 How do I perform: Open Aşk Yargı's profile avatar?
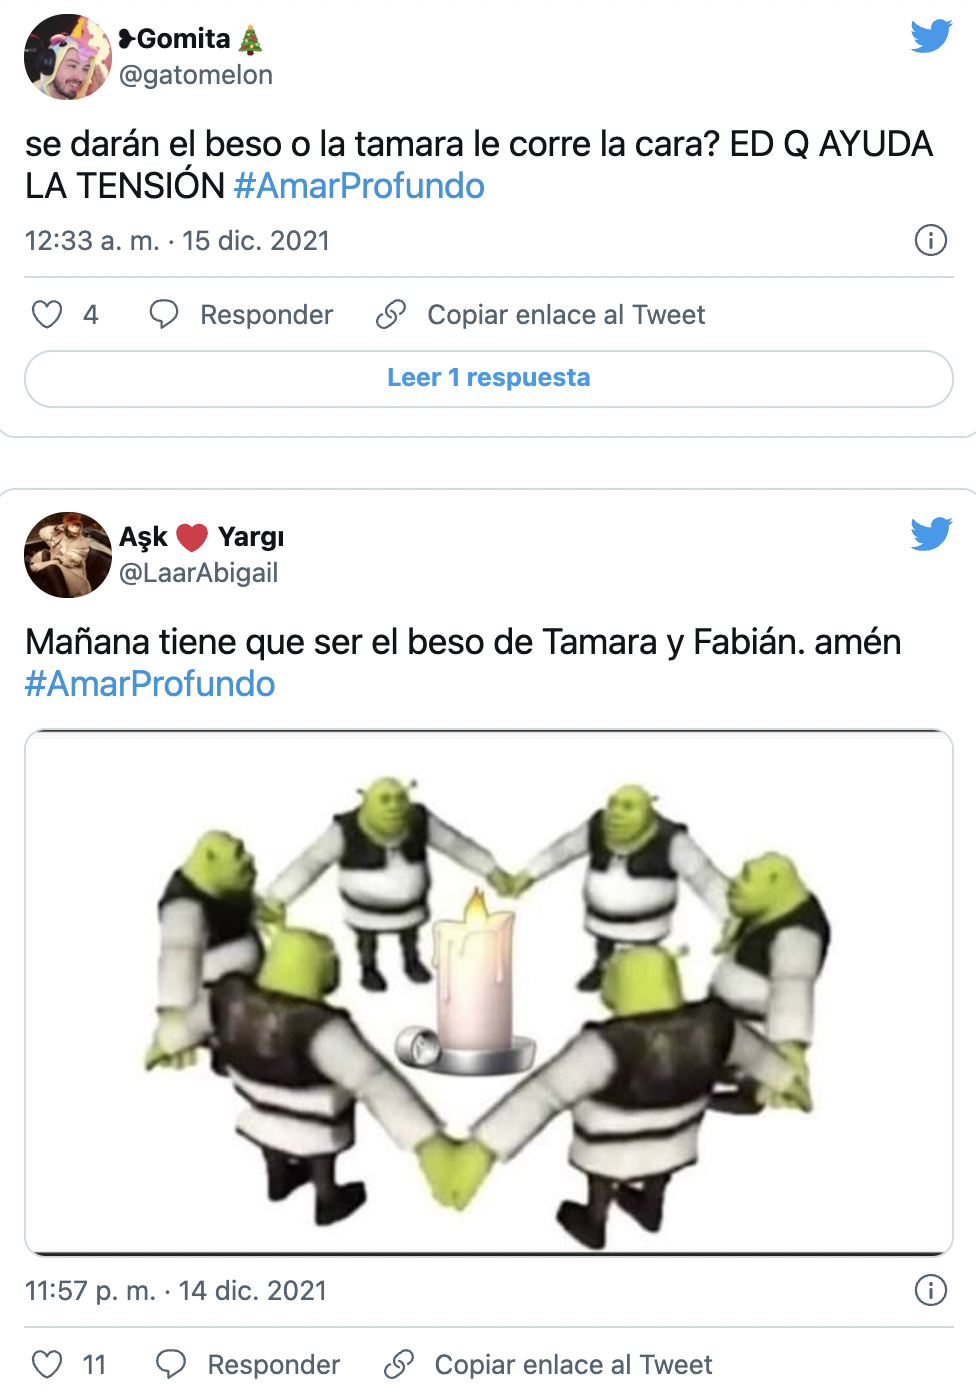pyautogui.click(x=67, y=555)
